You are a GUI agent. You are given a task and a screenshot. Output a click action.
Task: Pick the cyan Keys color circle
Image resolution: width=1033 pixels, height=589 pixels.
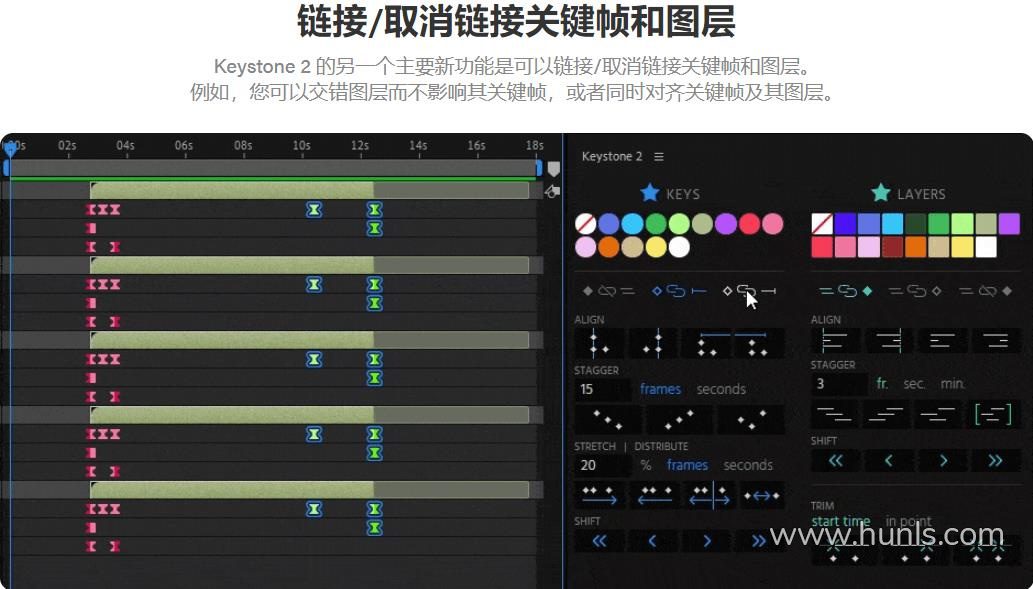632,224
